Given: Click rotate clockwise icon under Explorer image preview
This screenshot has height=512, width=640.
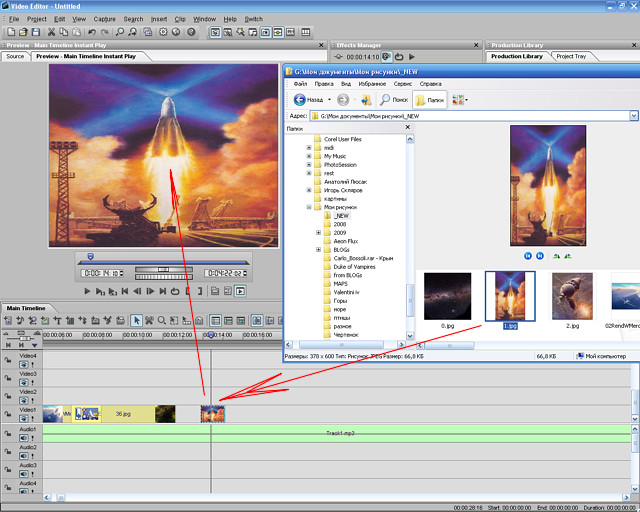Looking at the screenshot, I should pos(556,256).
